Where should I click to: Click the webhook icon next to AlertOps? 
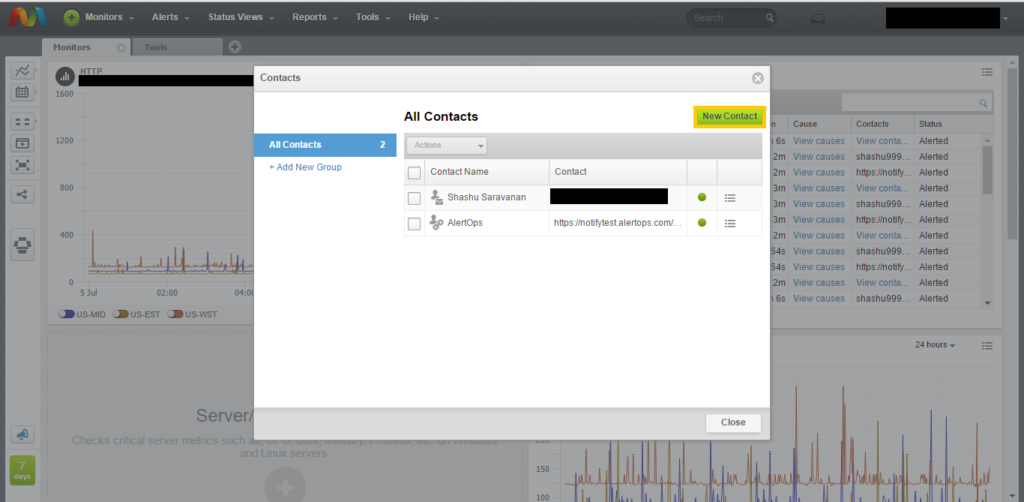(436, 223)
